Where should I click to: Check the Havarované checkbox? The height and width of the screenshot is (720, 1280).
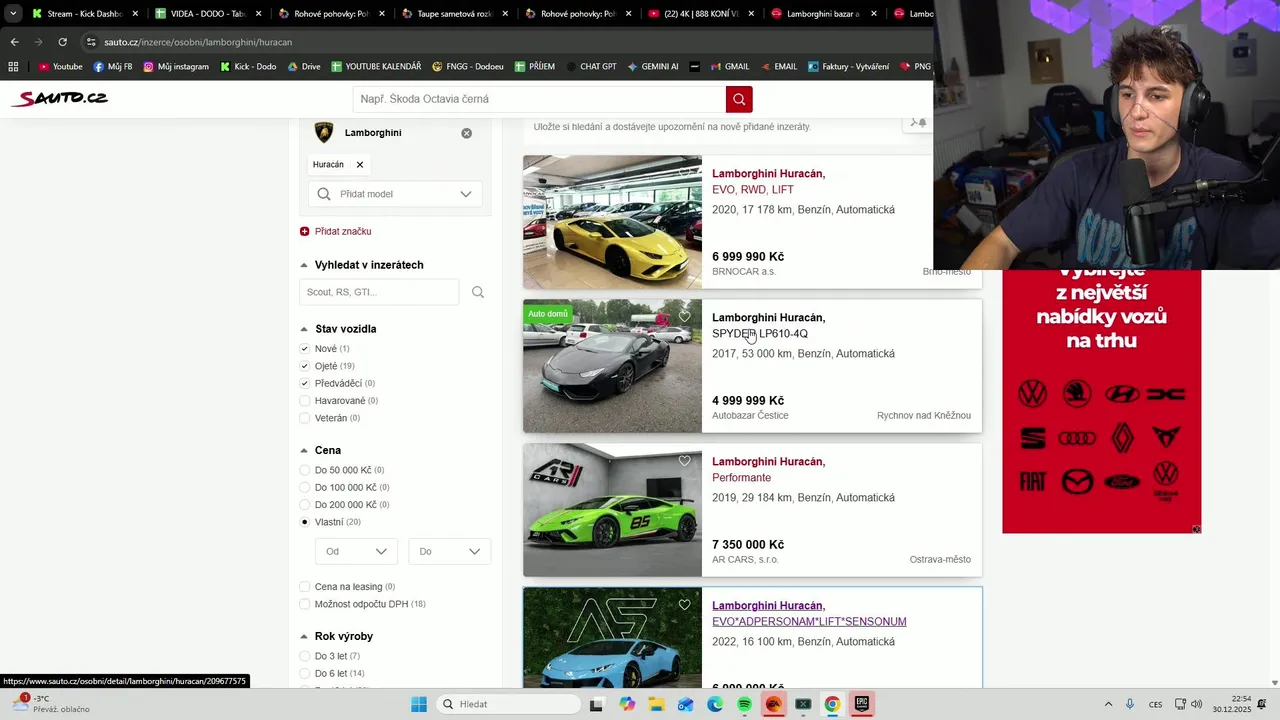point(305,401)
